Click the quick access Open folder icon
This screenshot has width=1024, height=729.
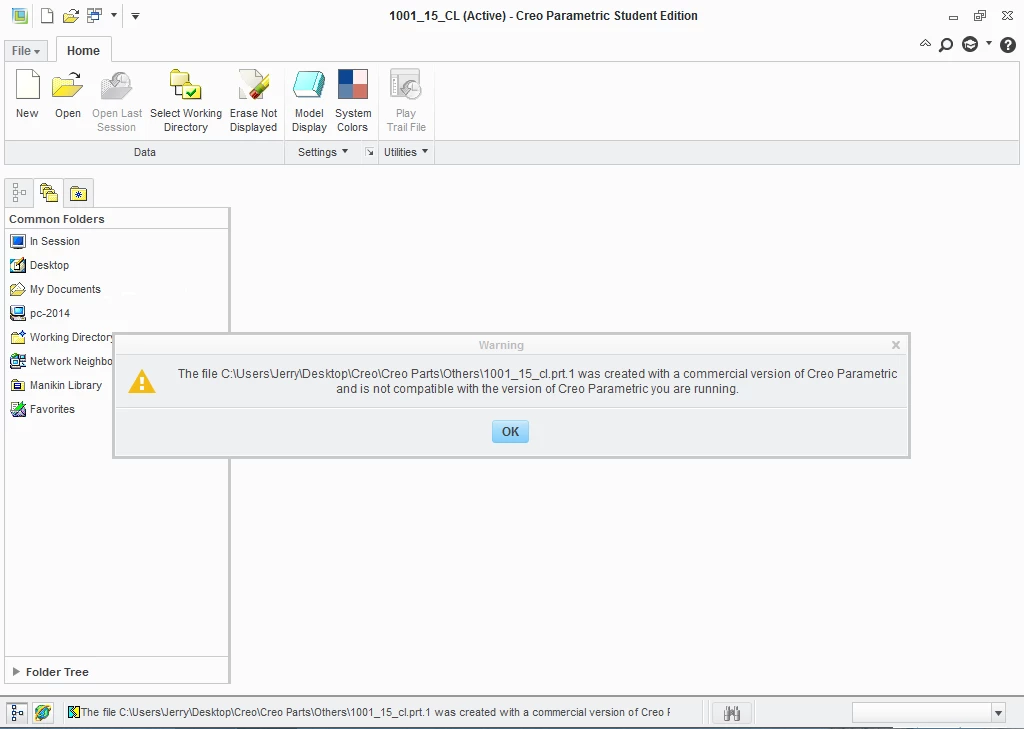pos(71,16)
